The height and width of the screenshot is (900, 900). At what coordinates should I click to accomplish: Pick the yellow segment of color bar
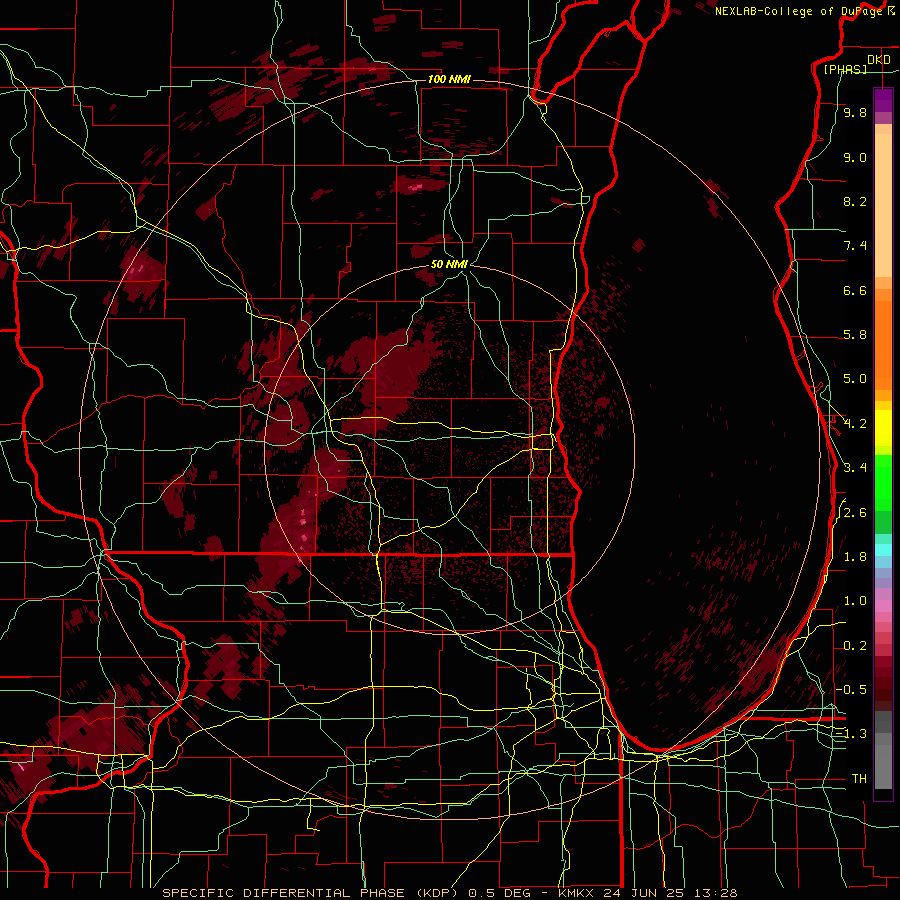(x=883, y=428)
